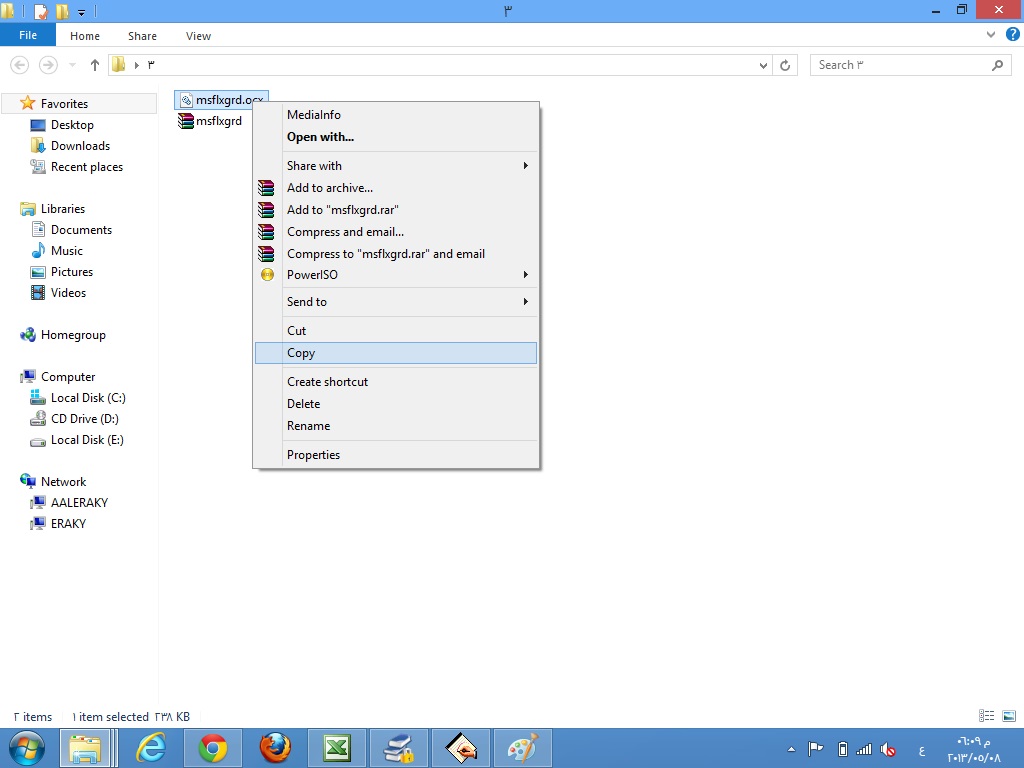The width and height of the screenshot is (1024, 768).
Task: Open the Videos library
Action: (68, 293)
